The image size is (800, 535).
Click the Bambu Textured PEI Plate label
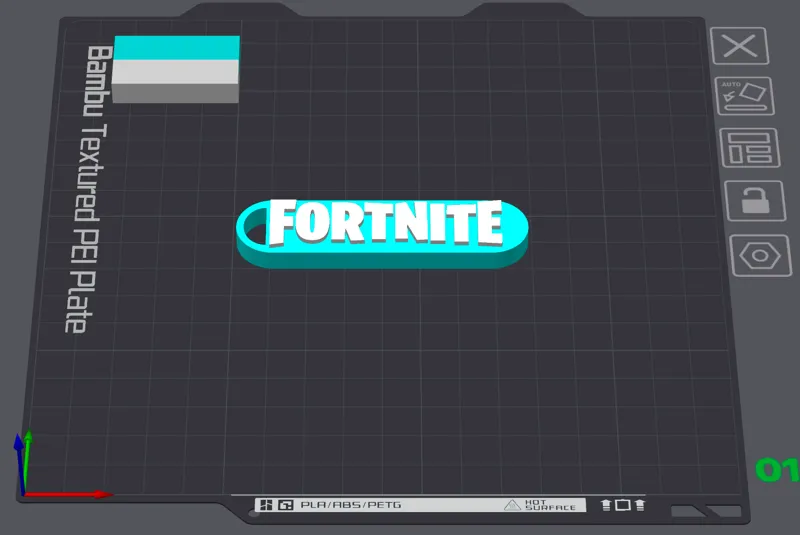tap(88, 189)
